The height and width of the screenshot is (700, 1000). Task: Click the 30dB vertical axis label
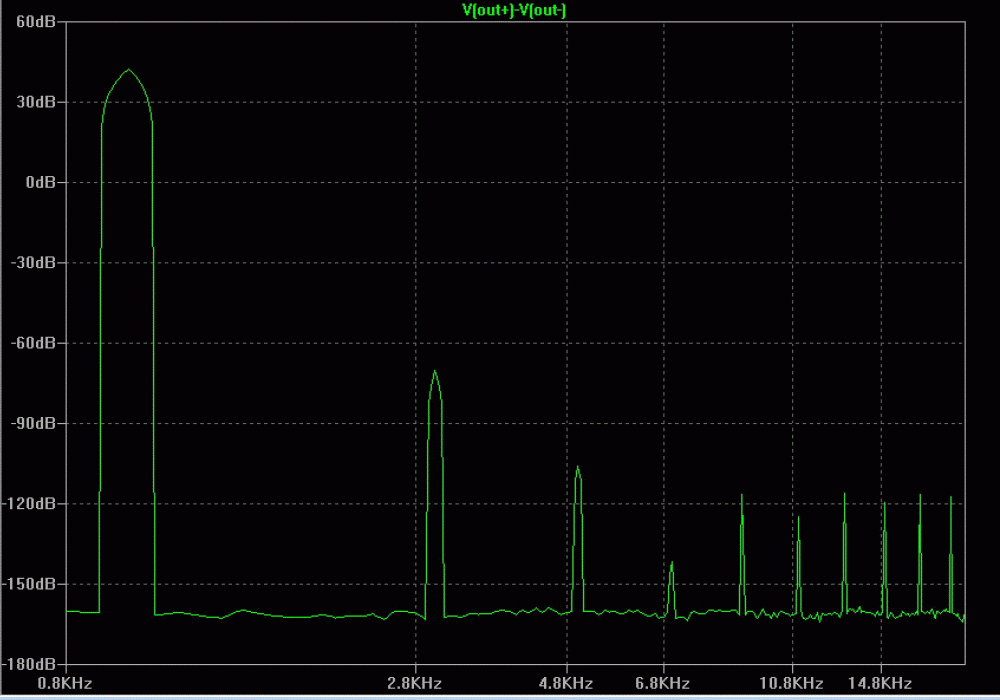(35, 102)
